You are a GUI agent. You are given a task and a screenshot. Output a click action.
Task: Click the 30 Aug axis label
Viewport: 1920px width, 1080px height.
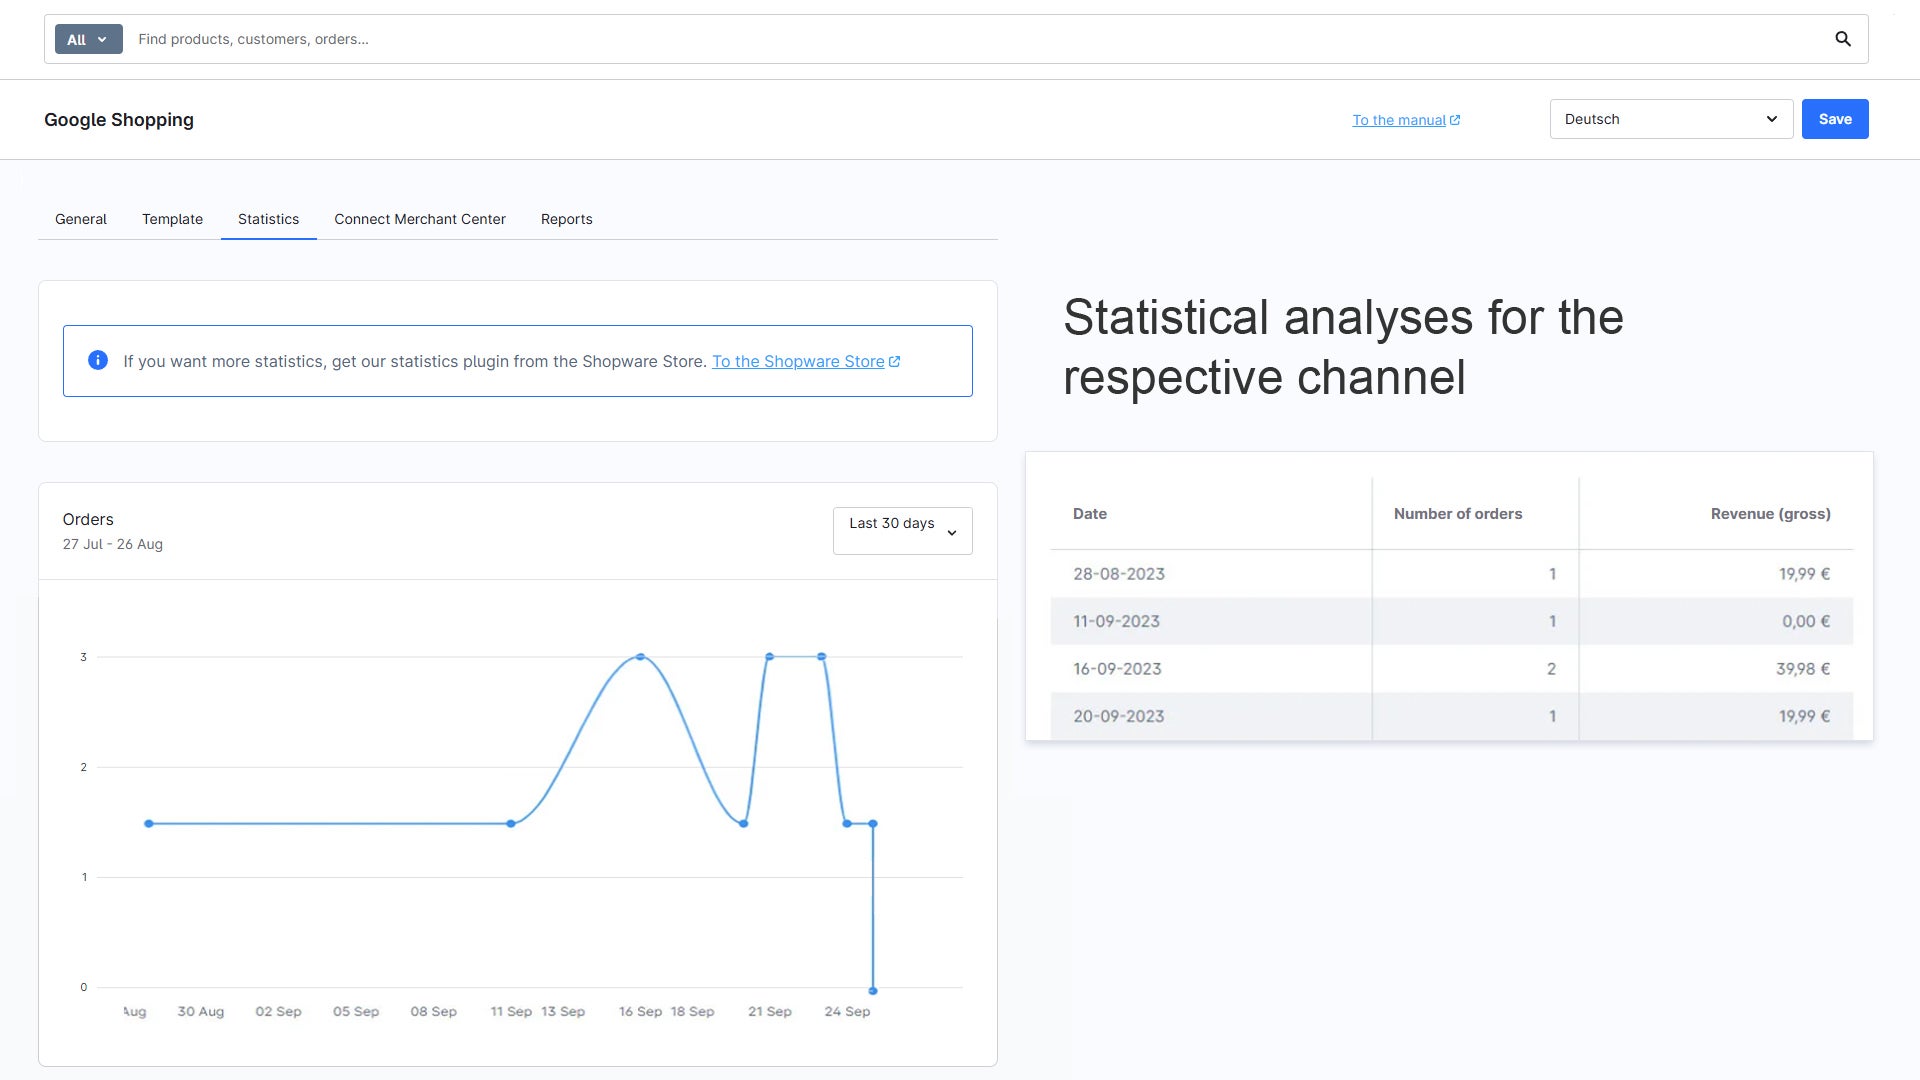pyautogui.click(x=200, y=1012)
